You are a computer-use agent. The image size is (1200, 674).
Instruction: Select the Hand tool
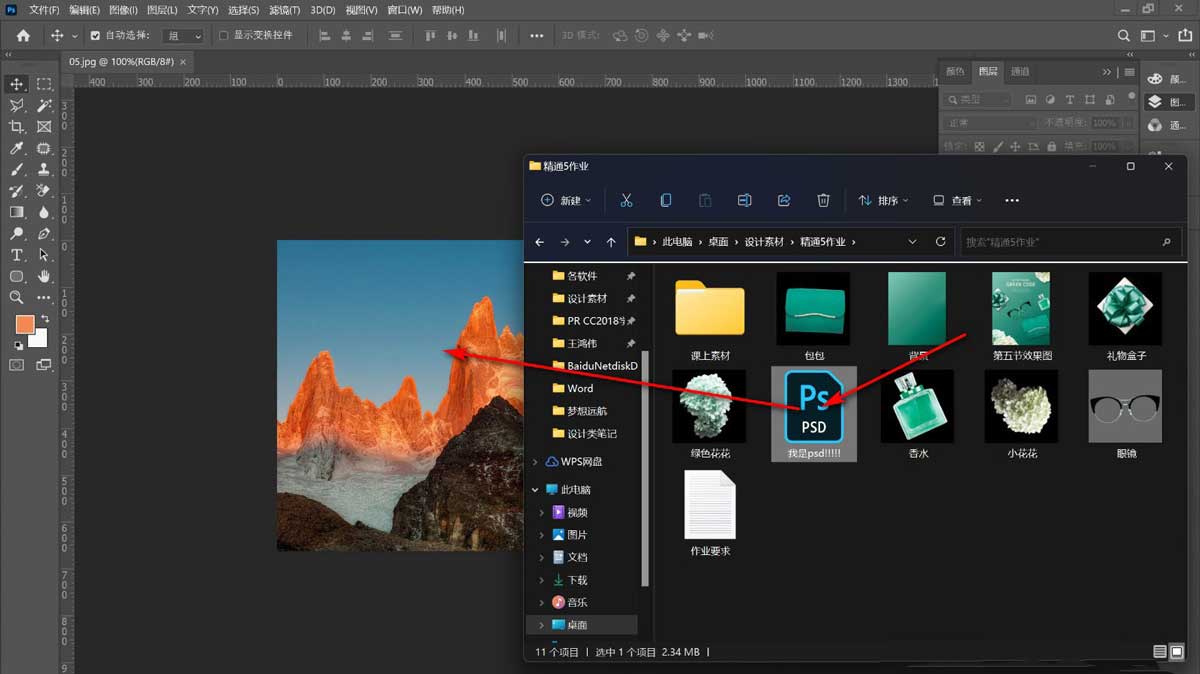coord(44,276)
